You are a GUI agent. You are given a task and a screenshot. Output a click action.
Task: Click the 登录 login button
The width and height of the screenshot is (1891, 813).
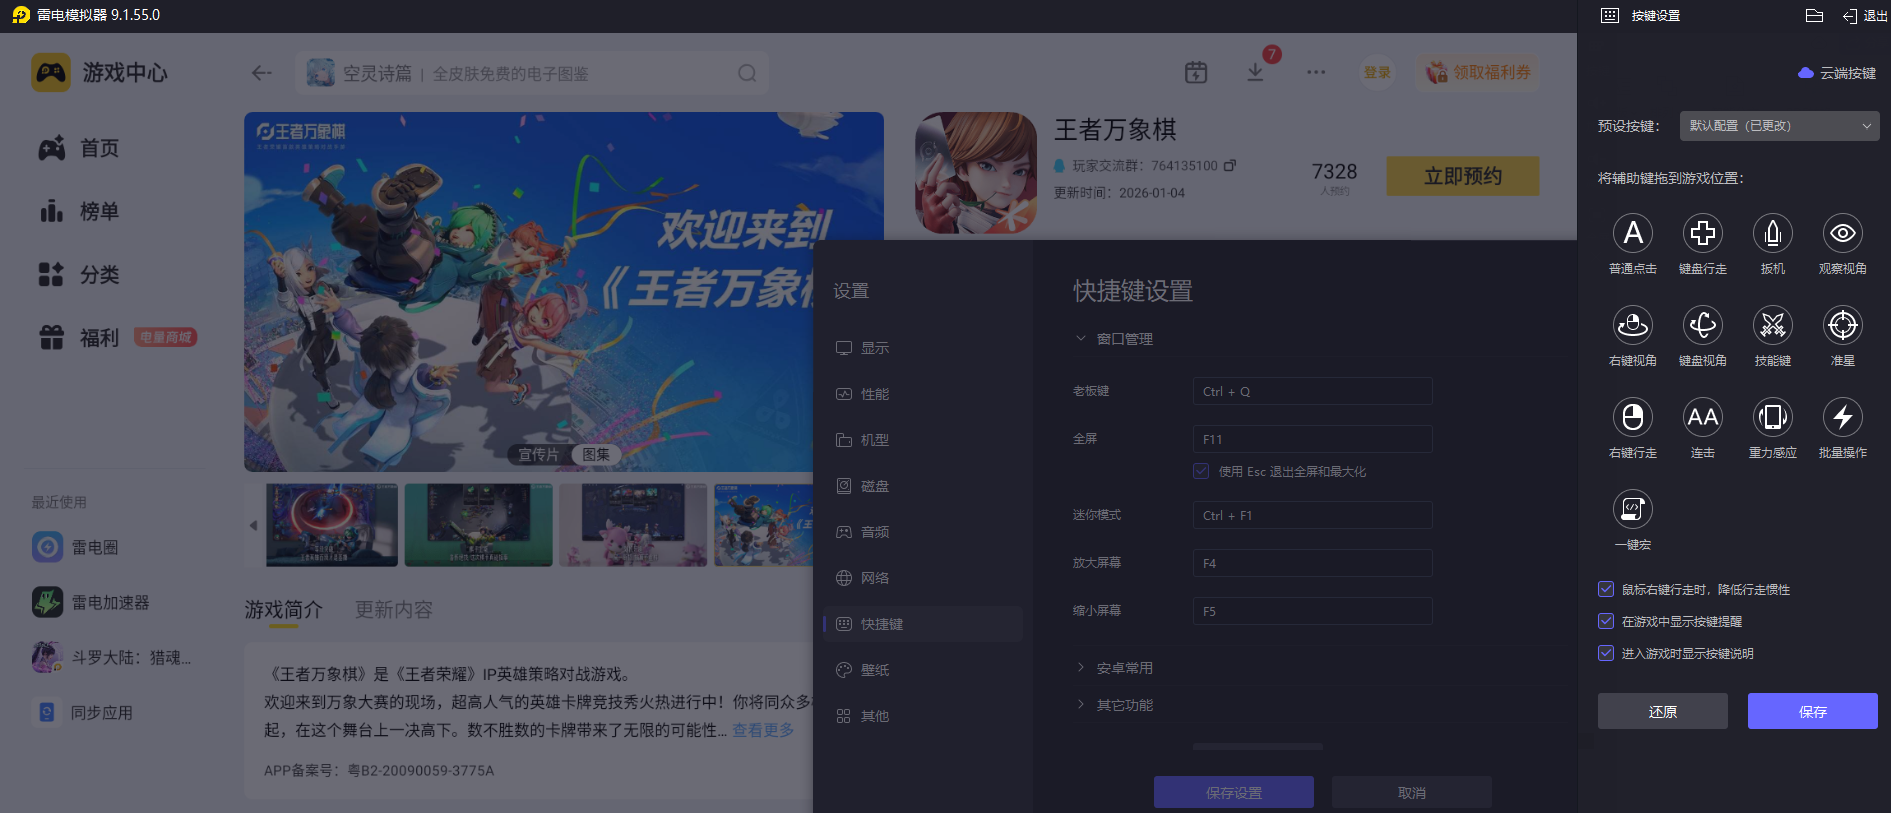[1377, 72]
